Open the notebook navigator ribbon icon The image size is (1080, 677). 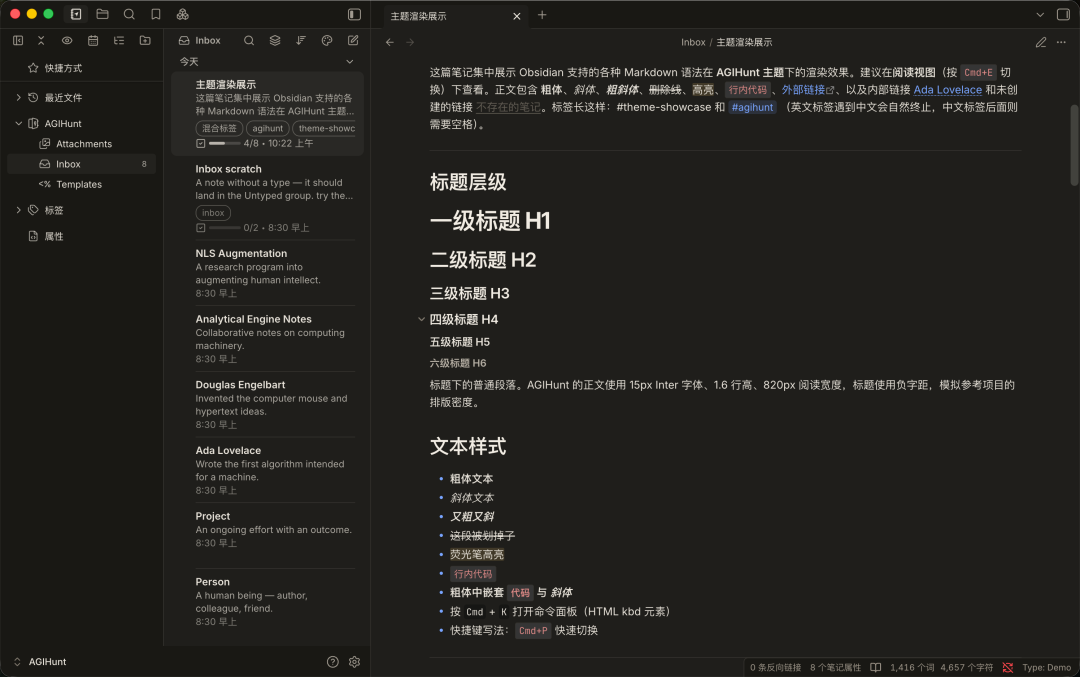[76, 14]
